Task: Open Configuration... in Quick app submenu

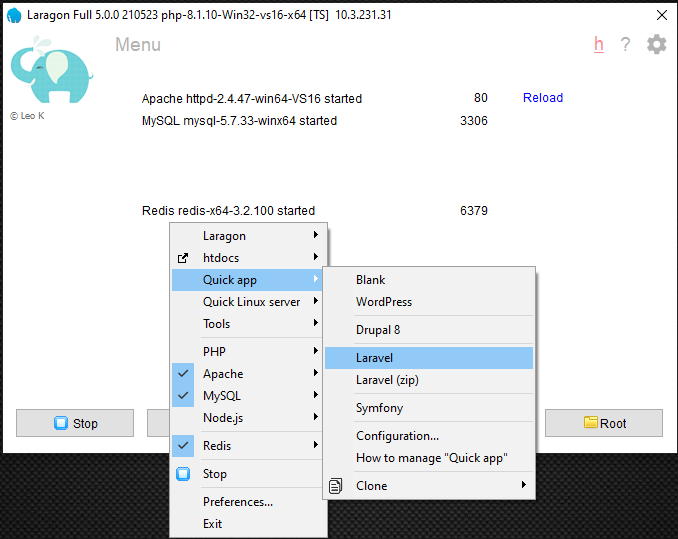Action: (429, 436)
